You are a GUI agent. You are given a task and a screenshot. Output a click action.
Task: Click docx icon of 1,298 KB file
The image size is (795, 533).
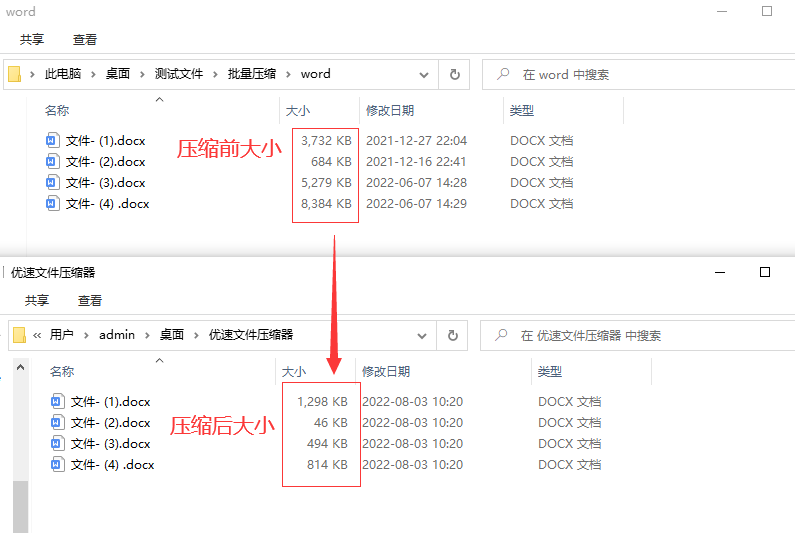pyautogui.click(x=57, y=401)
